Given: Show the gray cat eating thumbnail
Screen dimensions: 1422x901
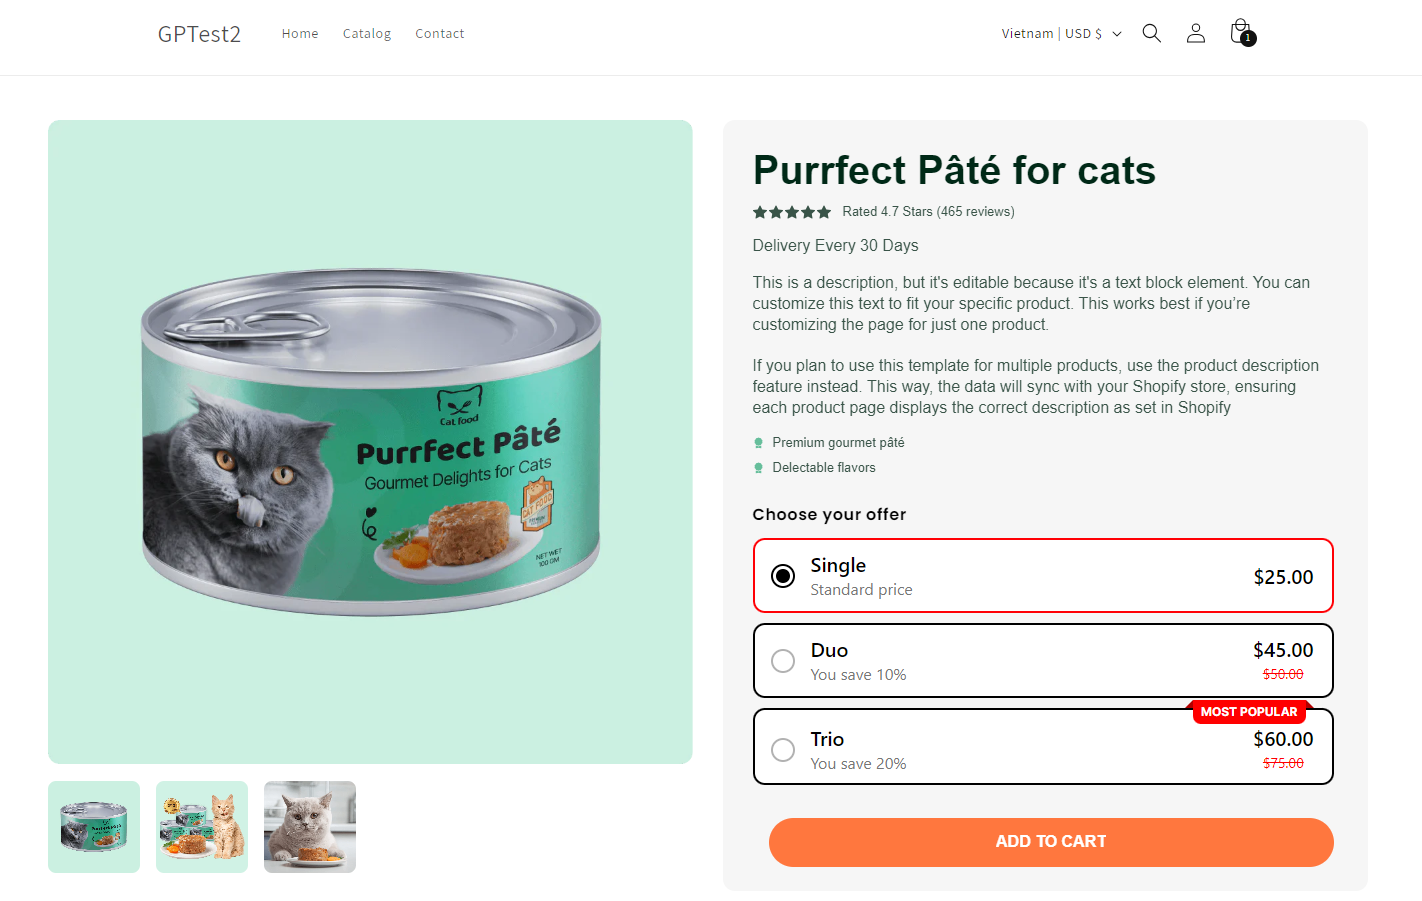Looking at the screenshot, I should [x=310, y=827].
